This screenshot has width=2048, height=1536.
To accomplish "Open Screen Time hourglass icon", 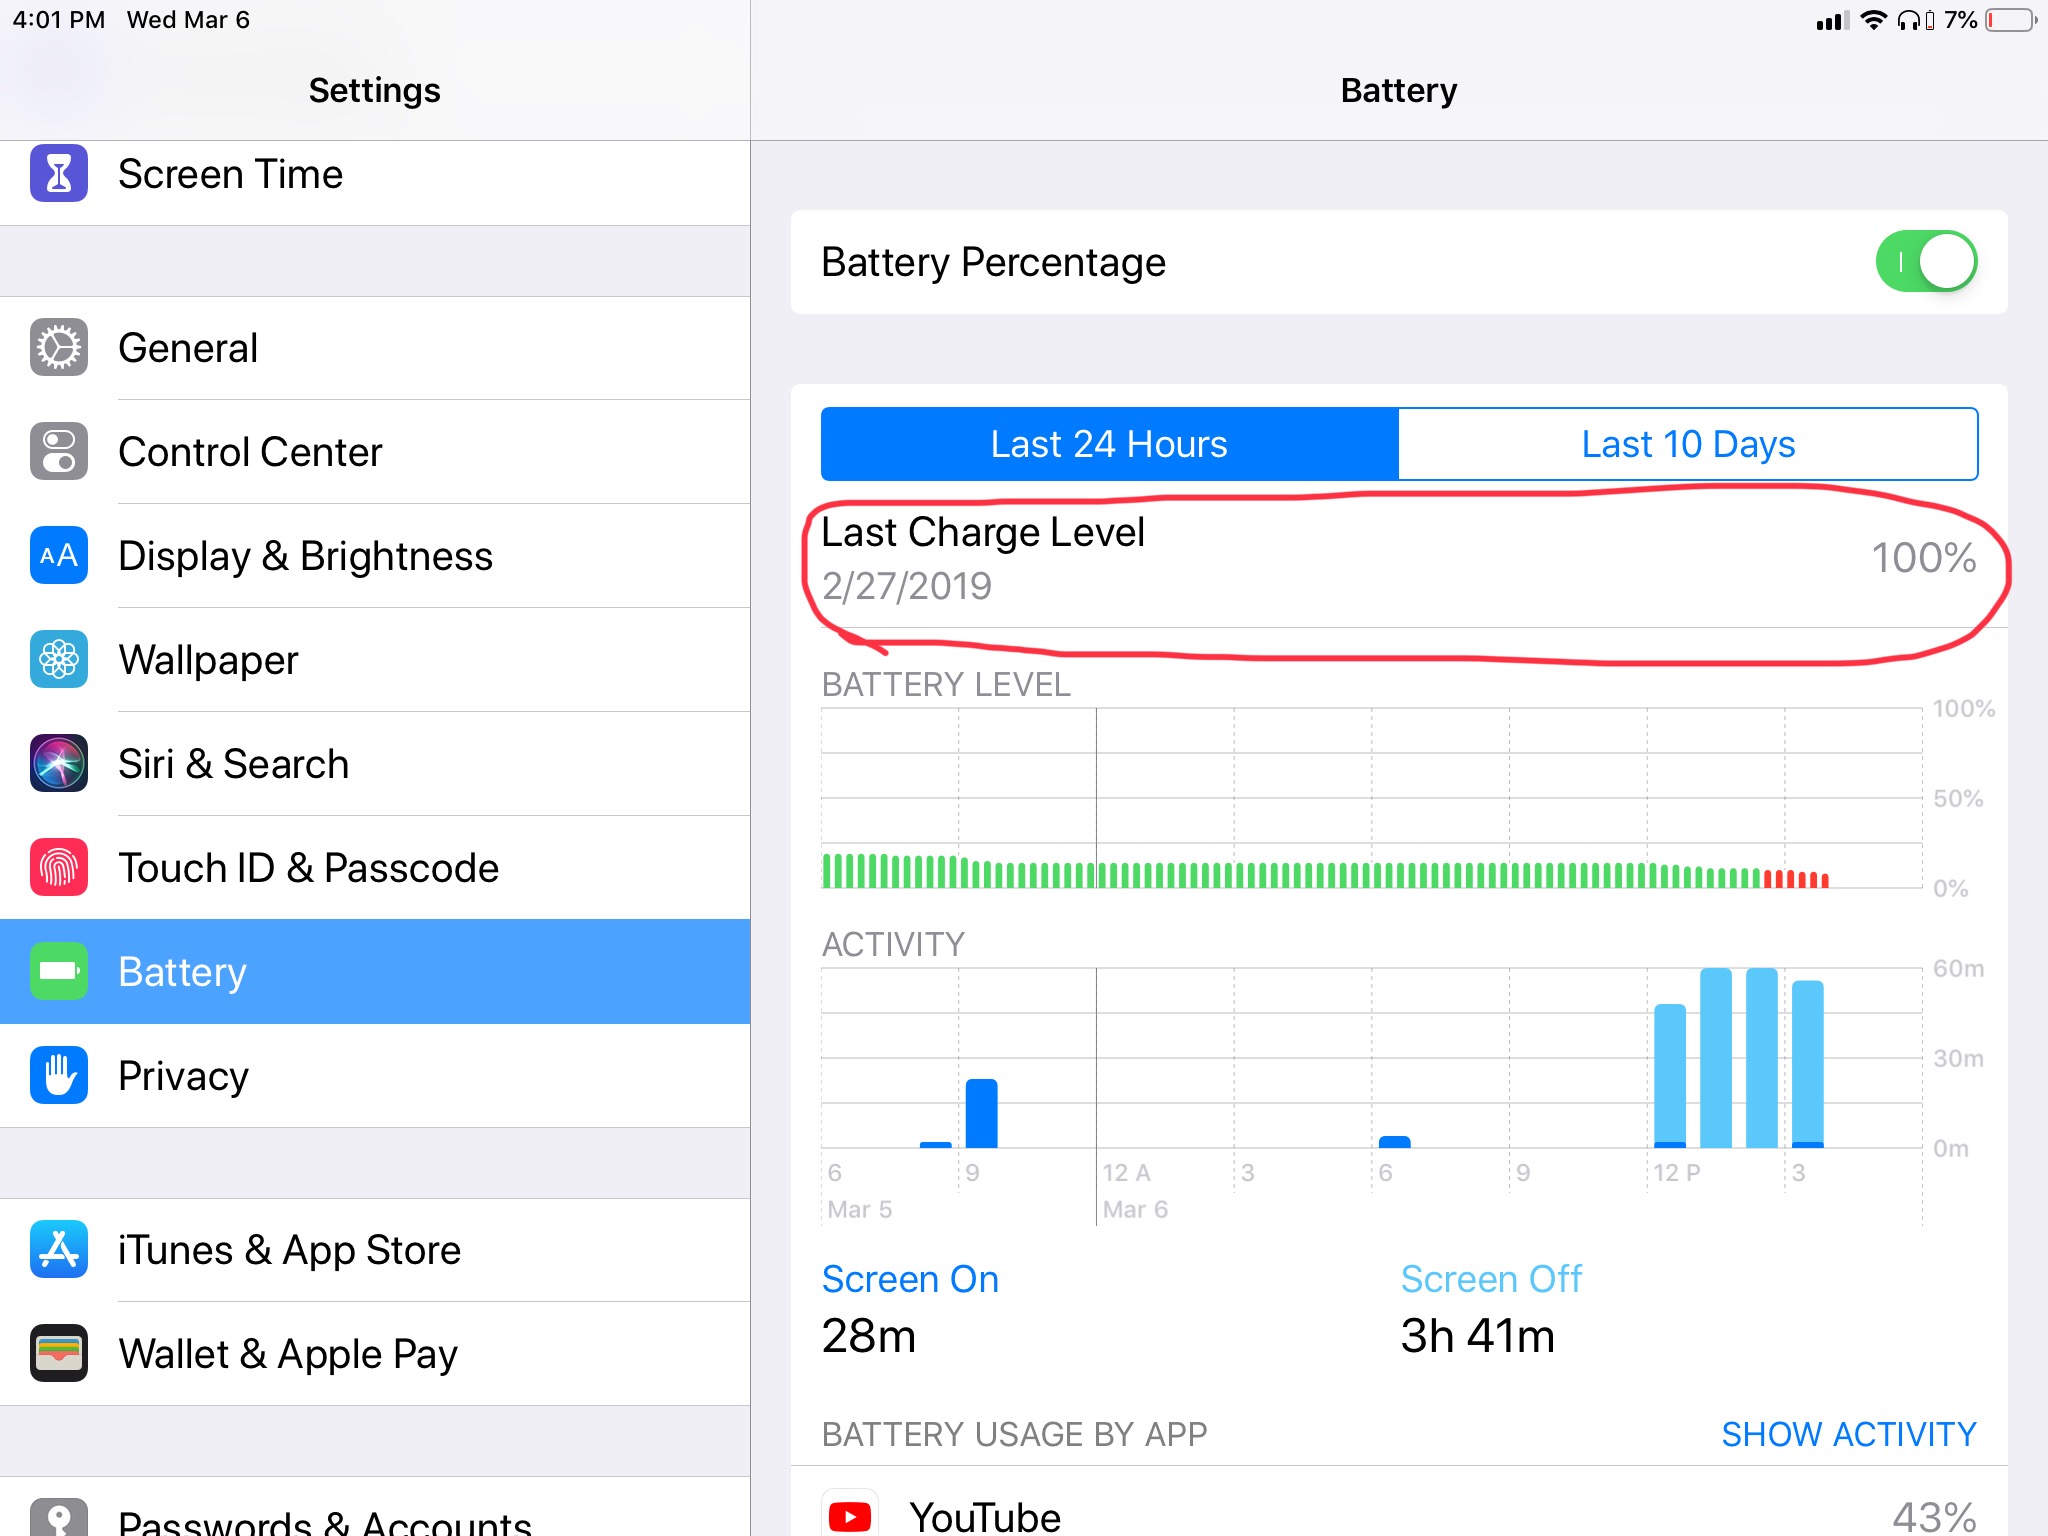I will 59,174.
